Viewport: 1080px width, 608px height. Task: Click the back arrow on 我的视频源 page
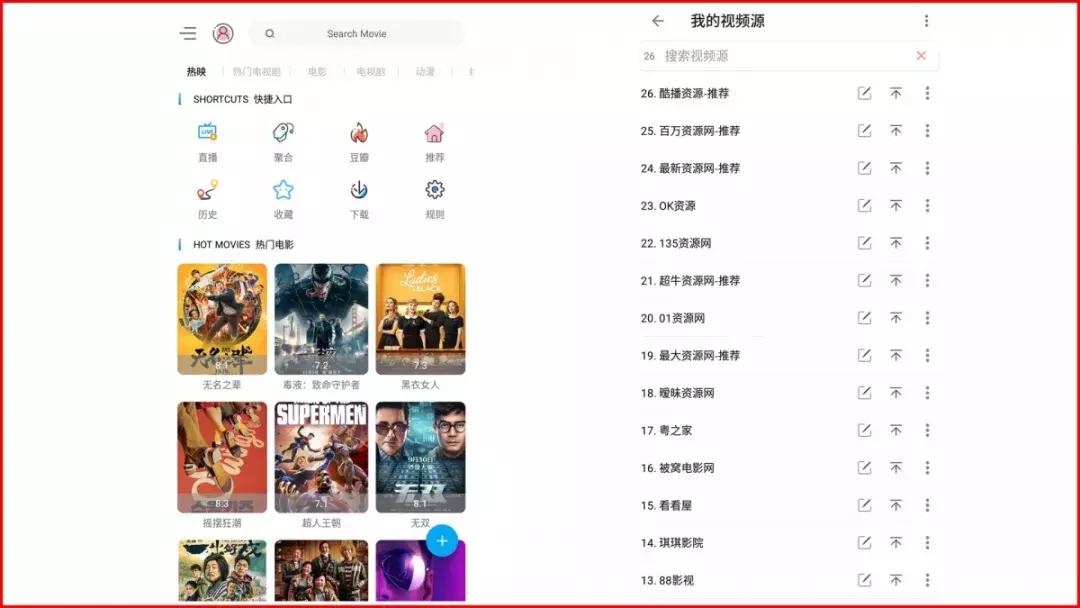[x=656, y=20]
